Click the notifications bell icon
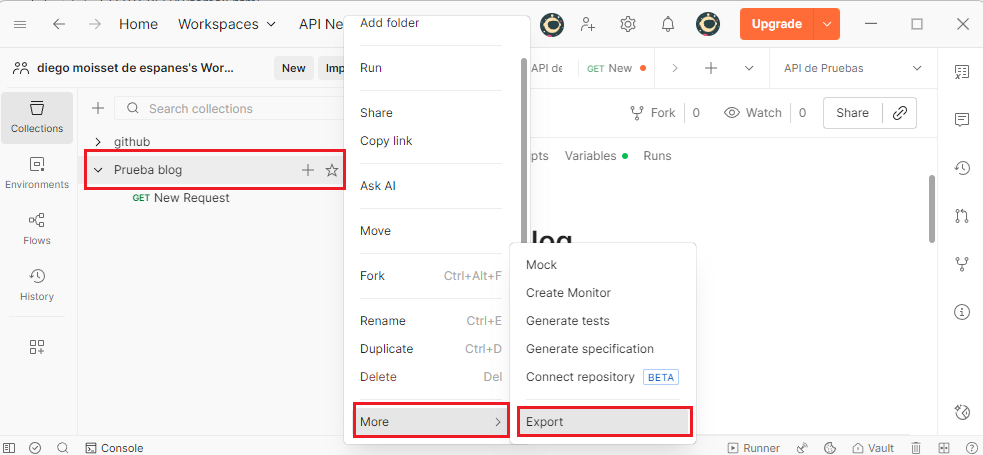Viewport: 983px width, 455px height. (668, 24)
